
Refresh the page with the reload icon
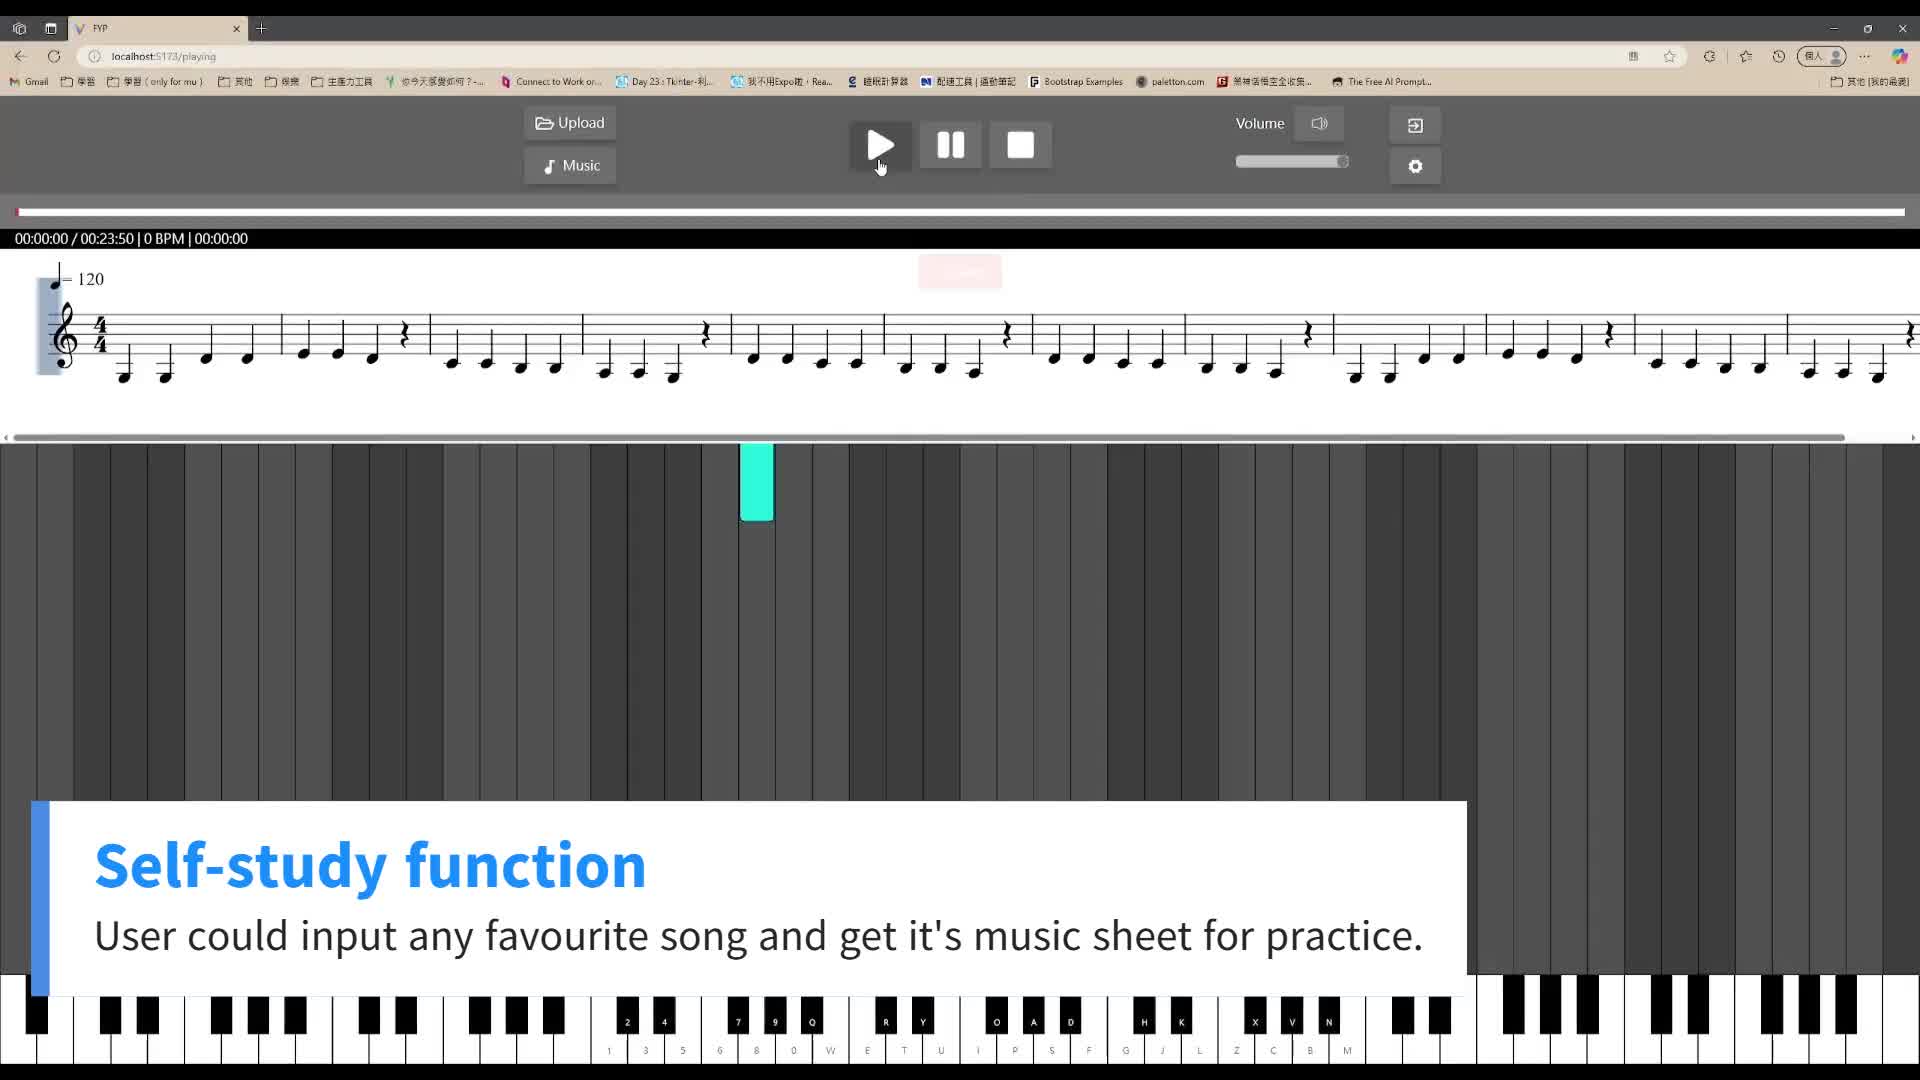point(54,56)
